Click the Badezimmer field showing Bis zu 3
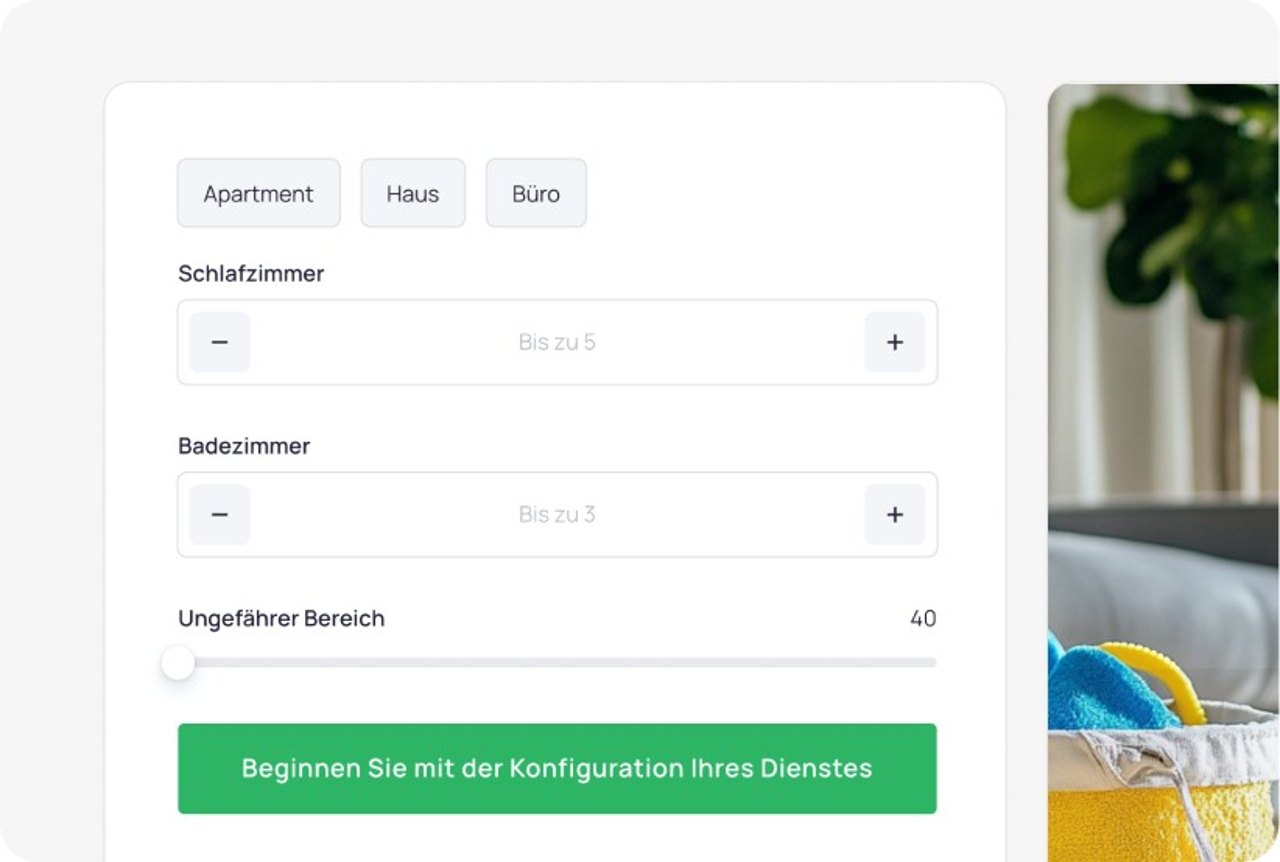Image resolution: width=1280 pixels, height=862 pixels. click(557, 515)
